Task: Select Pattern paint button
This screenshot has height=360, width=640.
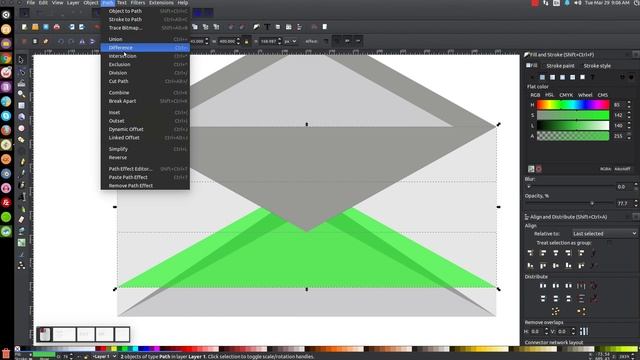Action: 572,77
